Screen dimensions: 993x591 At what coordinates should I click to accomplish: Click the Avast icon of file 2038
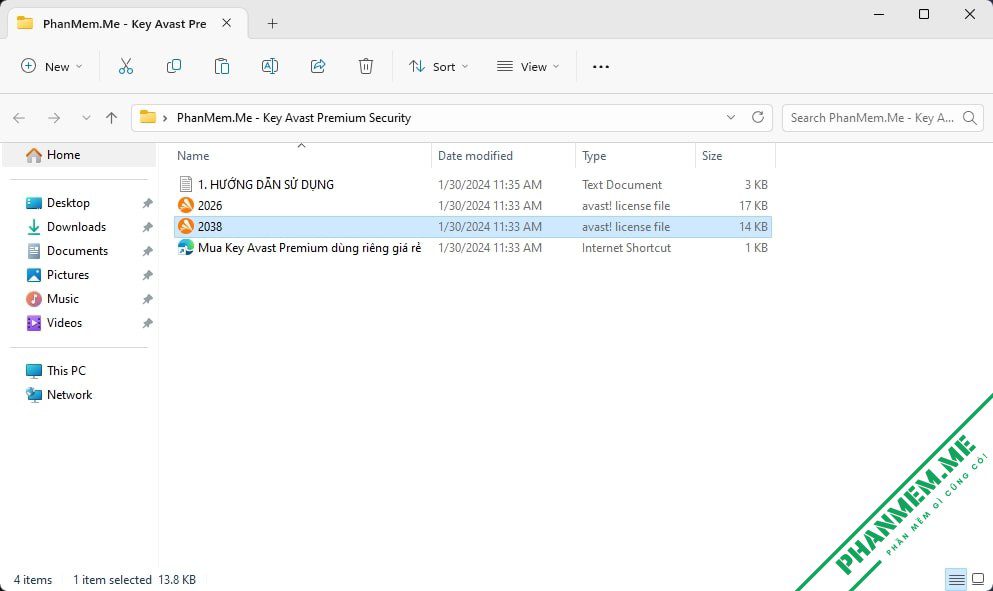pos(186,226)
